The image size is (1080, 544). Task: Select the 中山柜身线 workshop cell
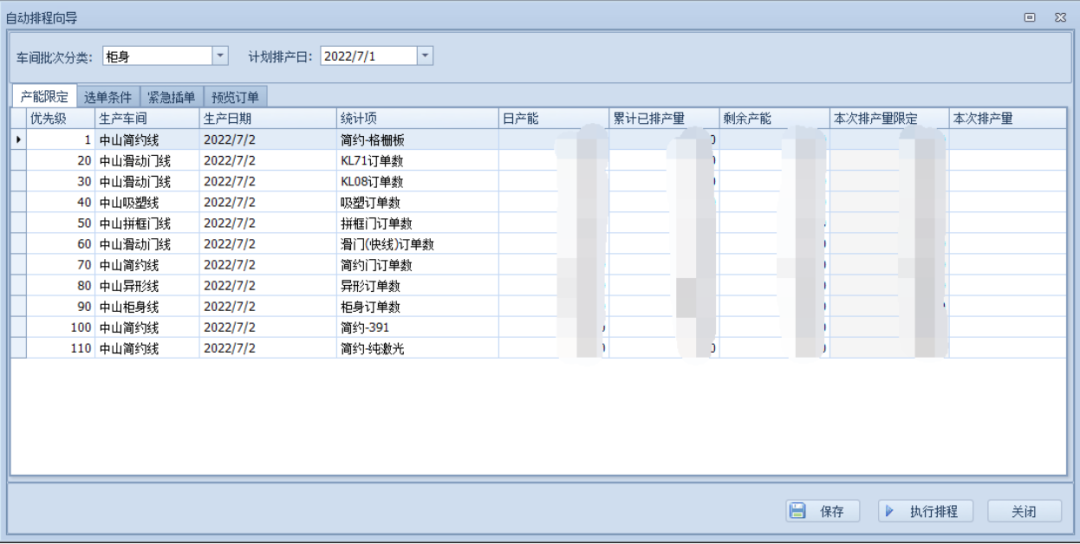pos(147,307)
